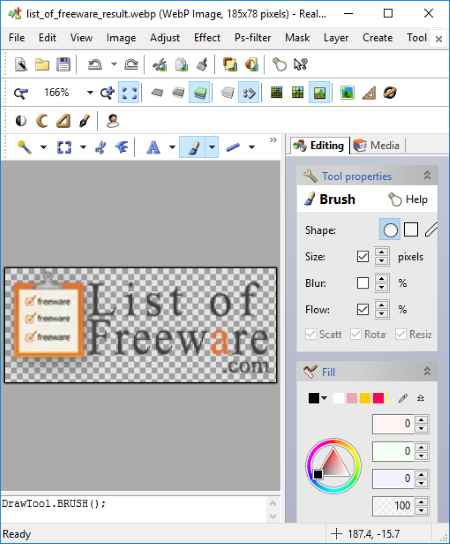Pick the pink-red color swatch

378,398
